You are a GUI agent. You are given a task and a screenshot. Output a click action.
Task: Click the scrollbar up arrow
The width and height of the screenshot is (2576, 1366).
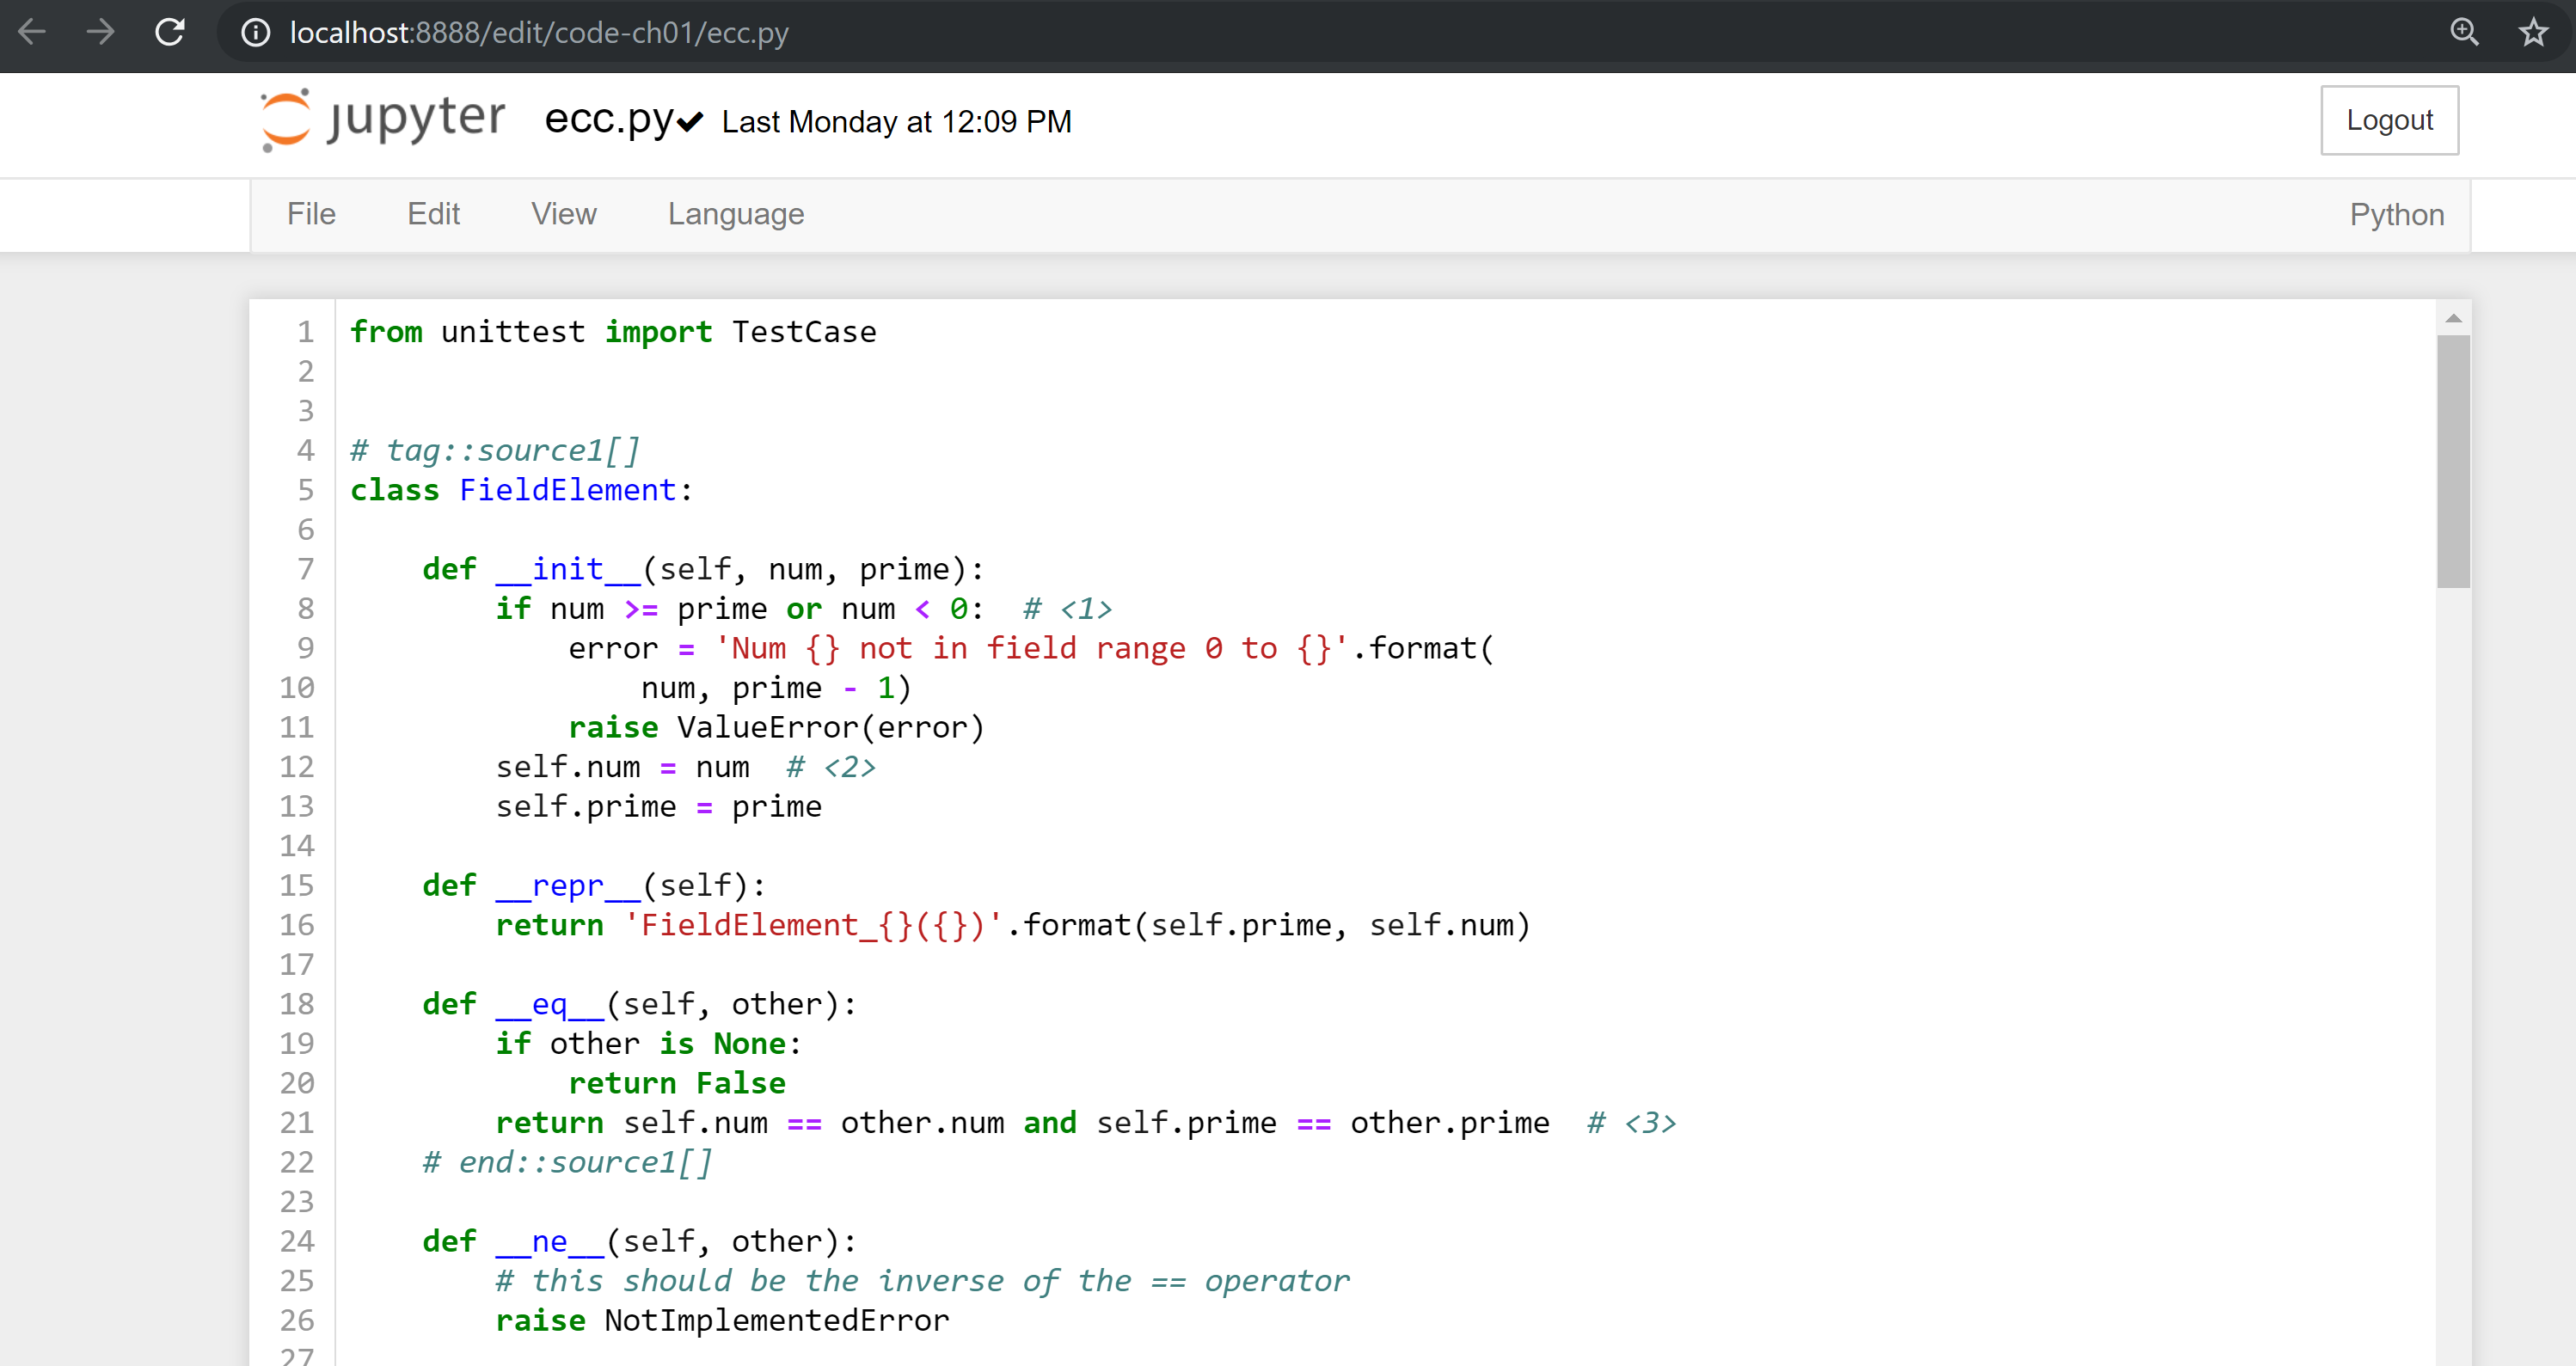point(2454,318)
